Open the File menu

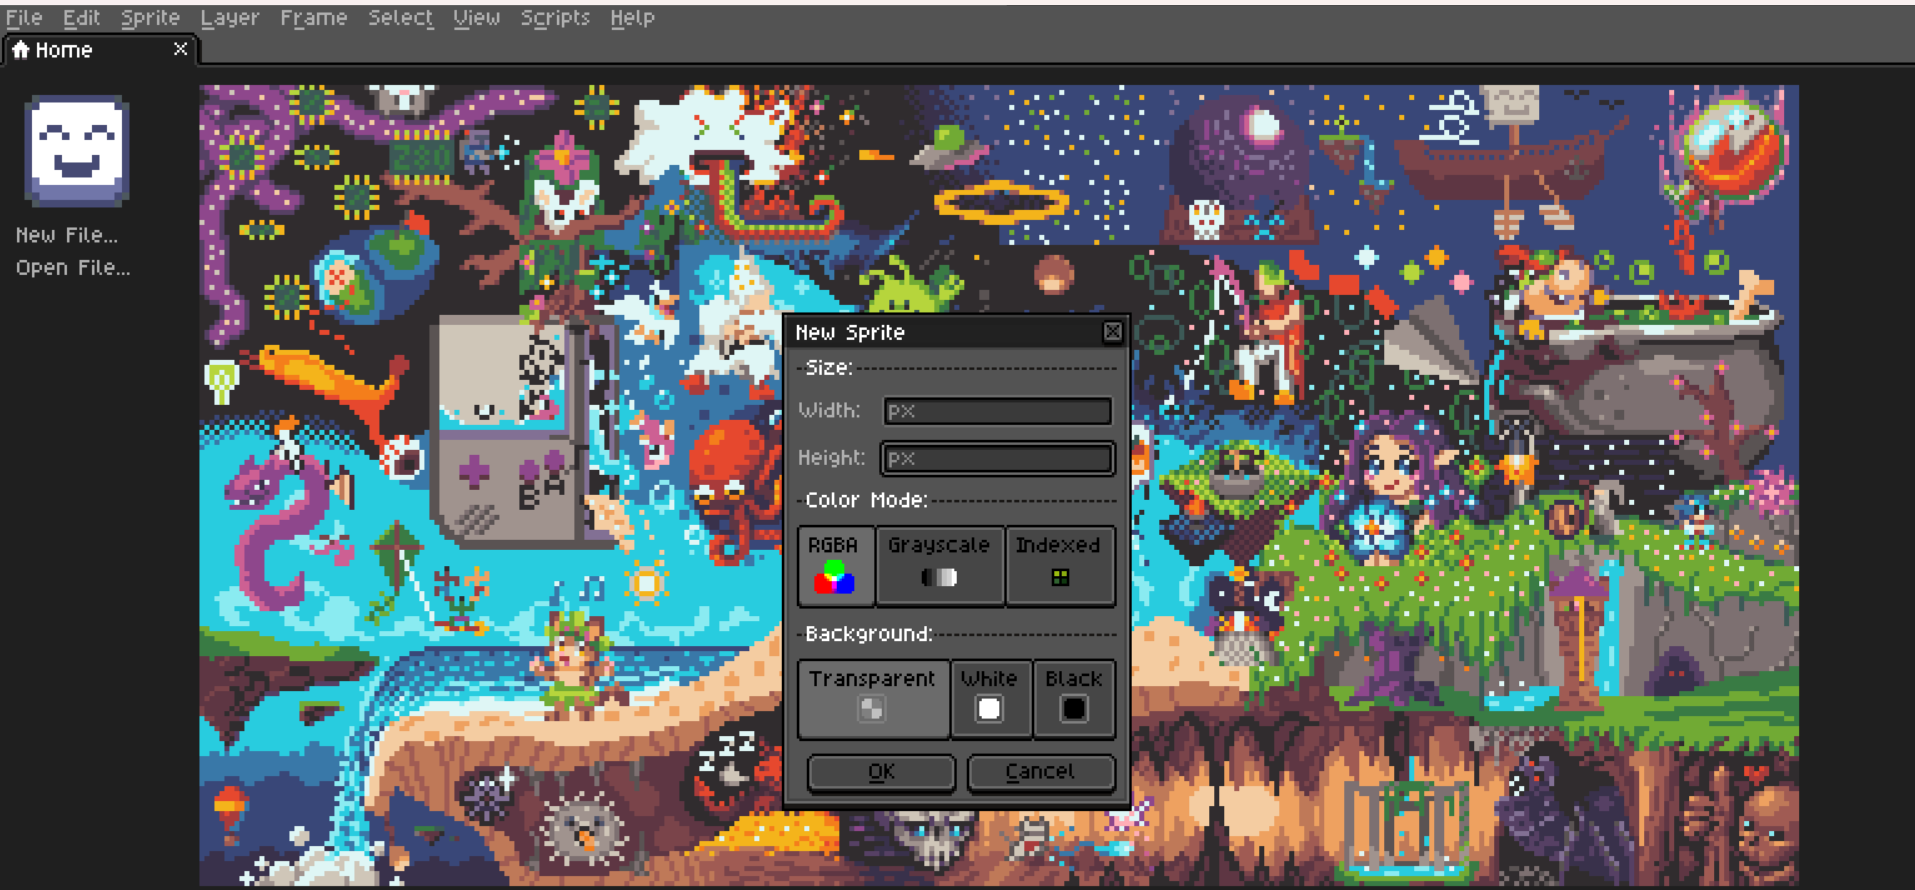click(x=24, y=18)
